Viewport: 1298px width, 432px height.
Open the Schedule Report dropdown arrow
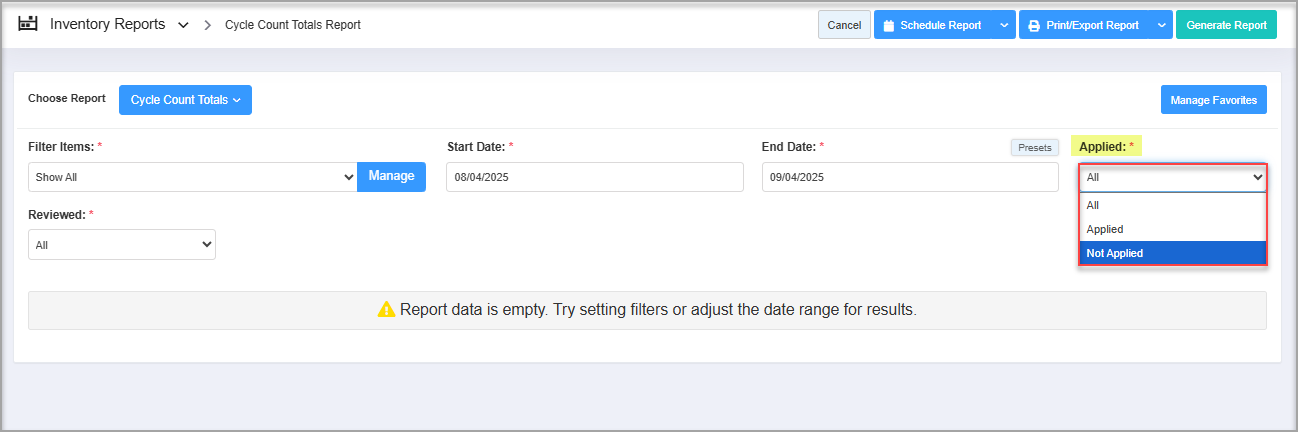(1004, 26)
